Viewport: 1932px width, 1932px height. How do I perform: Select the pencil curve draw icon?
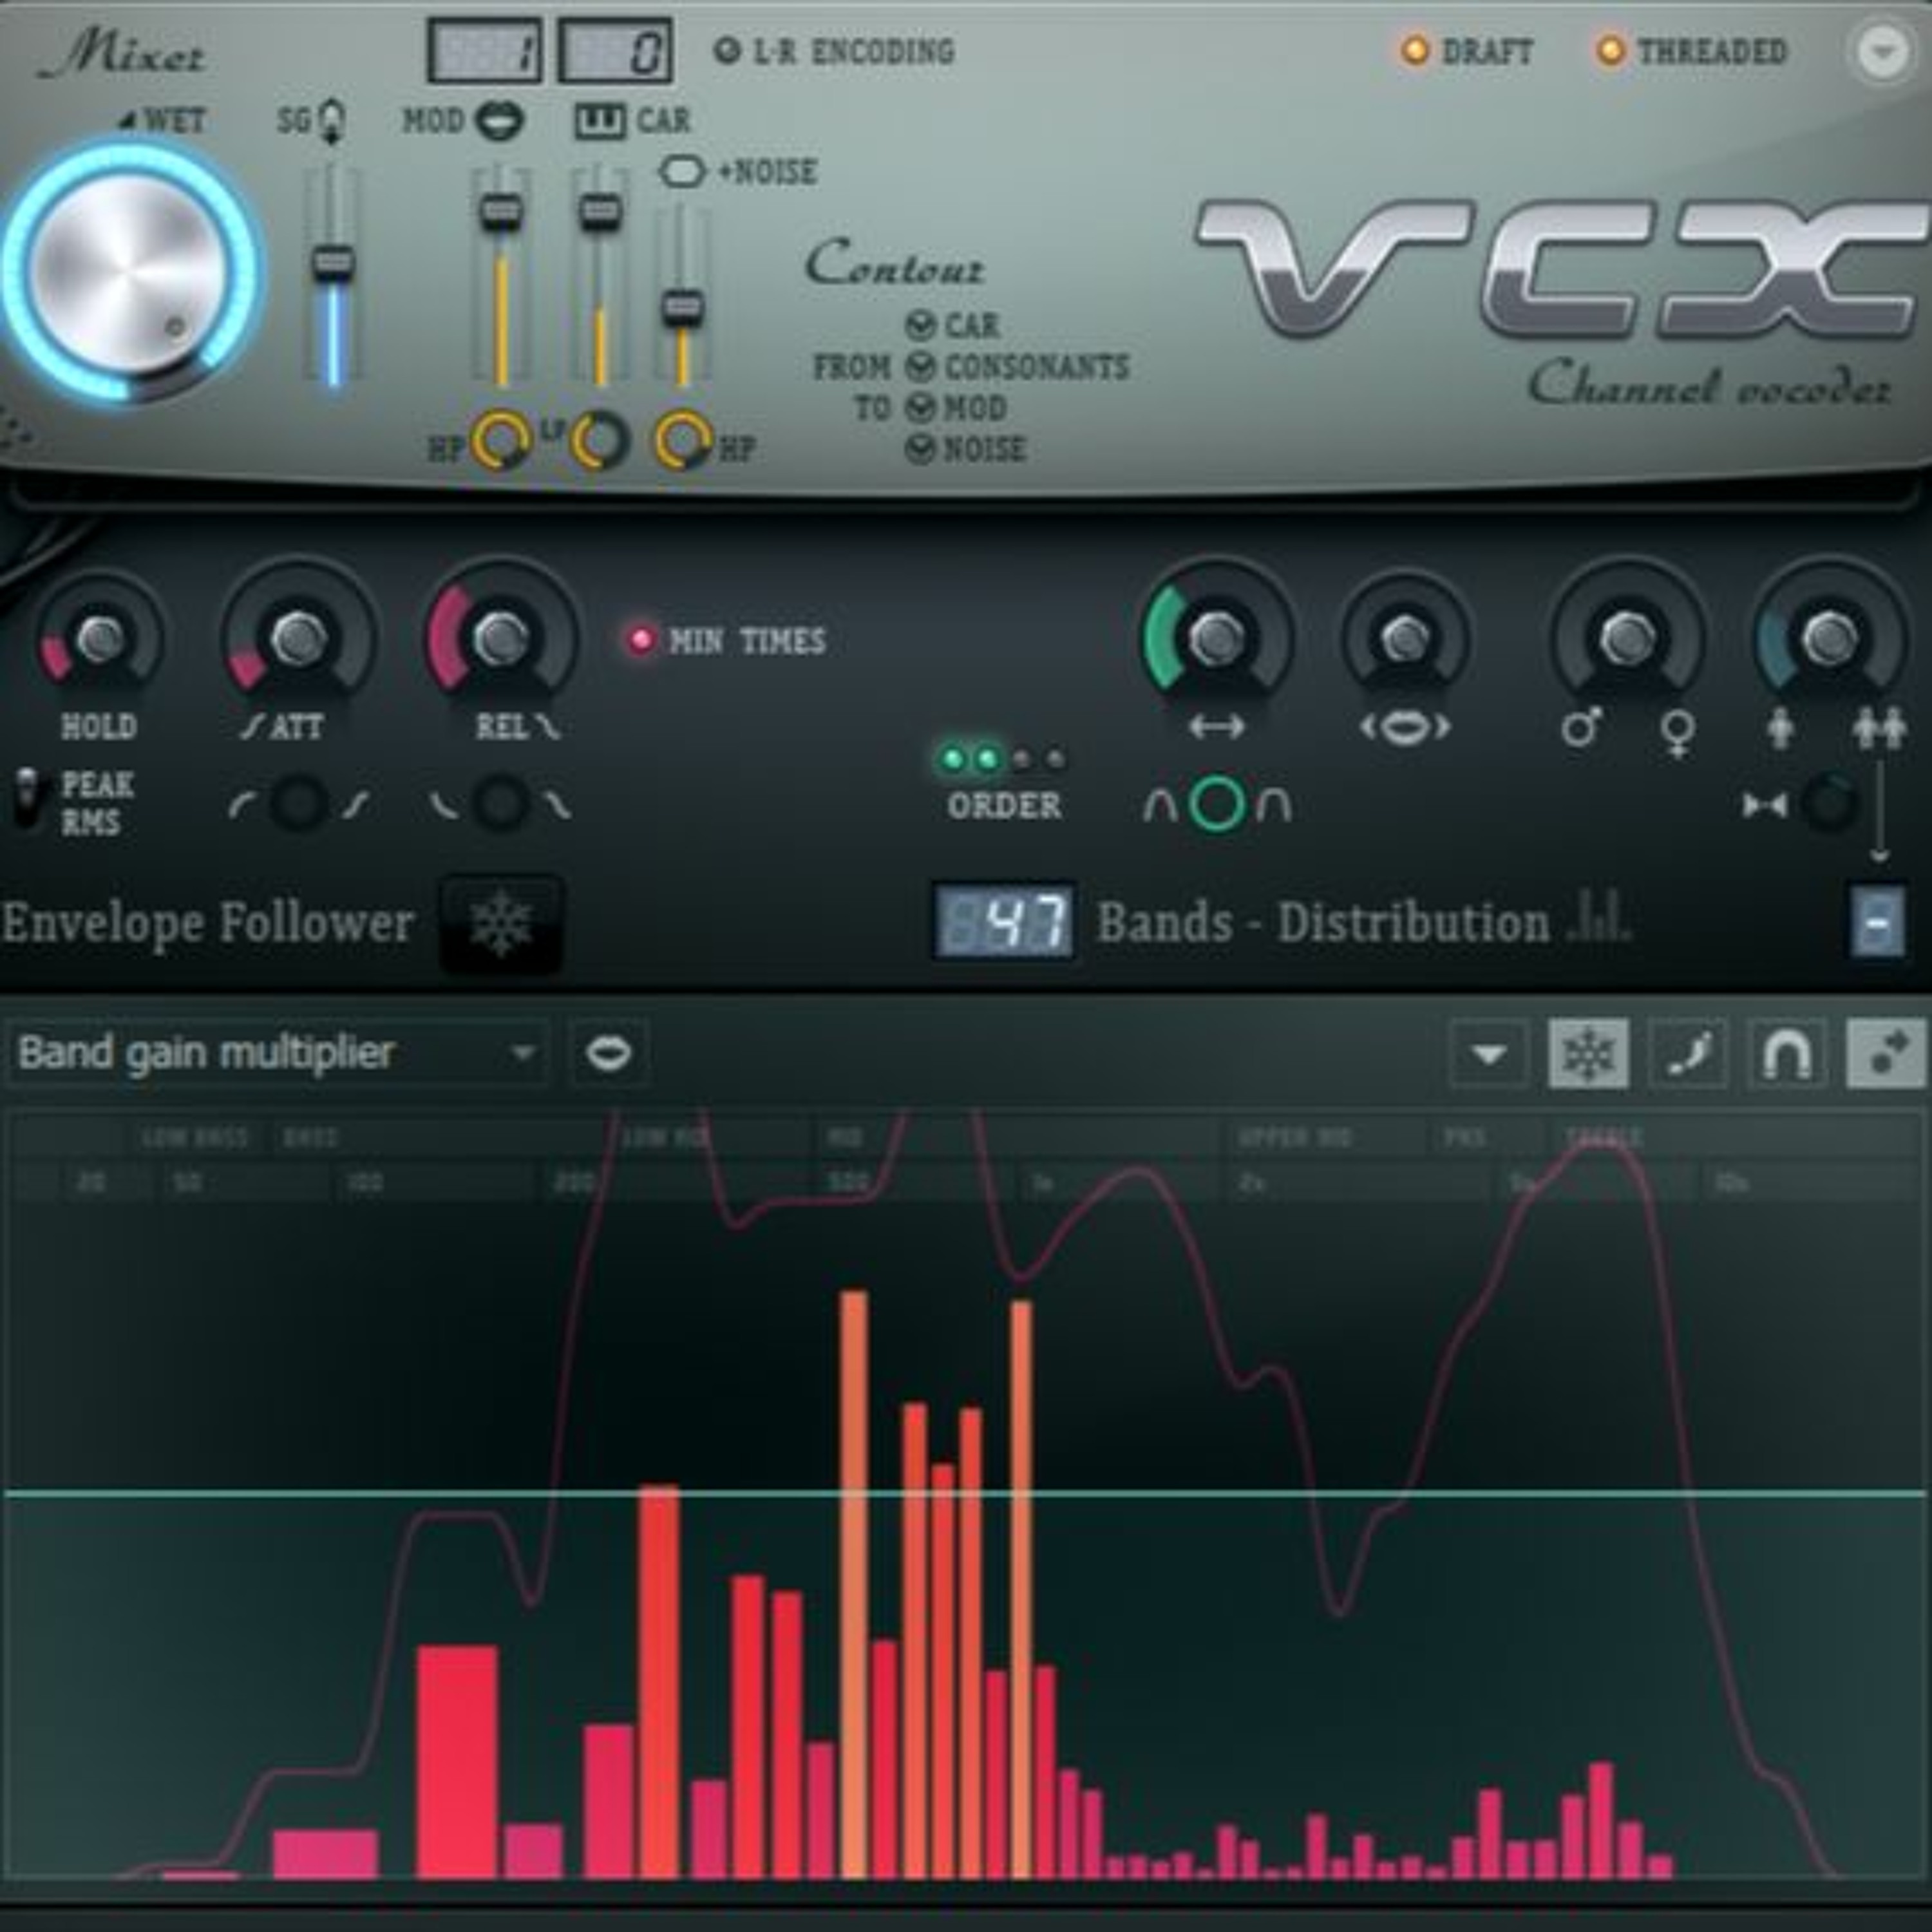coord(1689,1053)
